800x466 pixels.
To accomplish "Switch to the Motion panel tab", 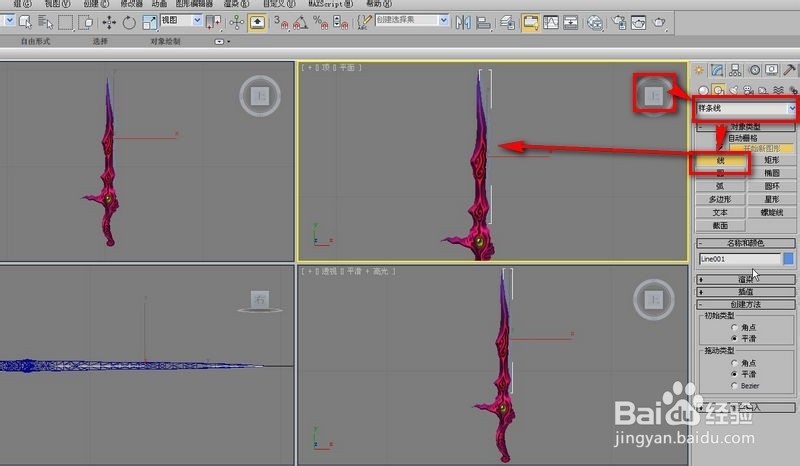I will (x=754, y=70).
